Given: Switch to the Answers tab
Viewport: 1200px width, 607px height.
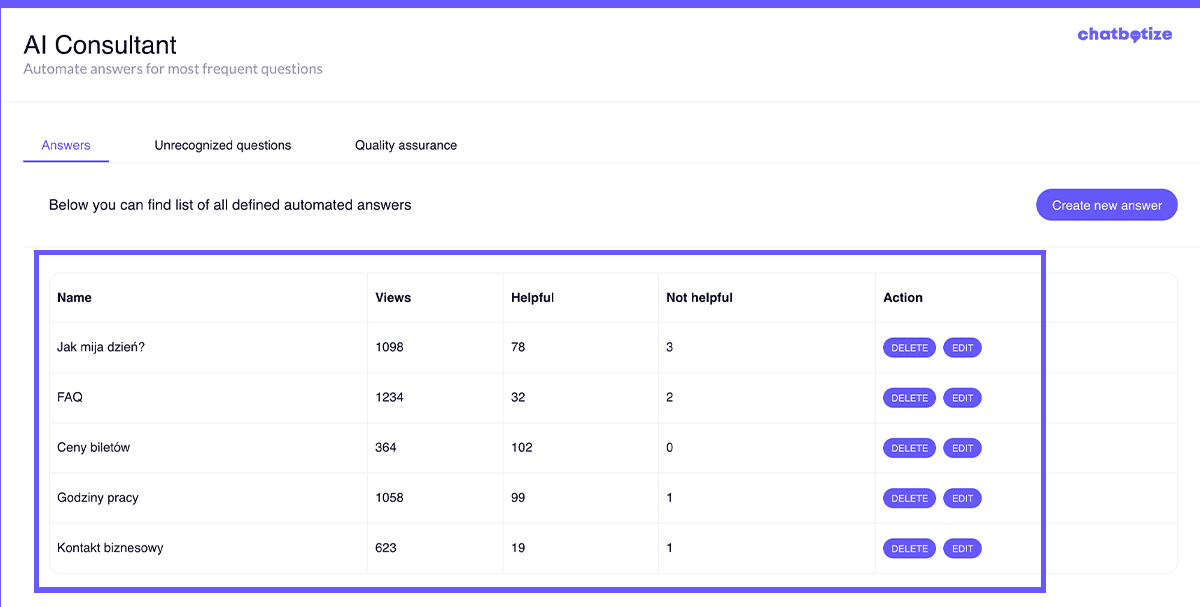Looking at the screenshot, I should pyautogui.click(x=66, y=146).
